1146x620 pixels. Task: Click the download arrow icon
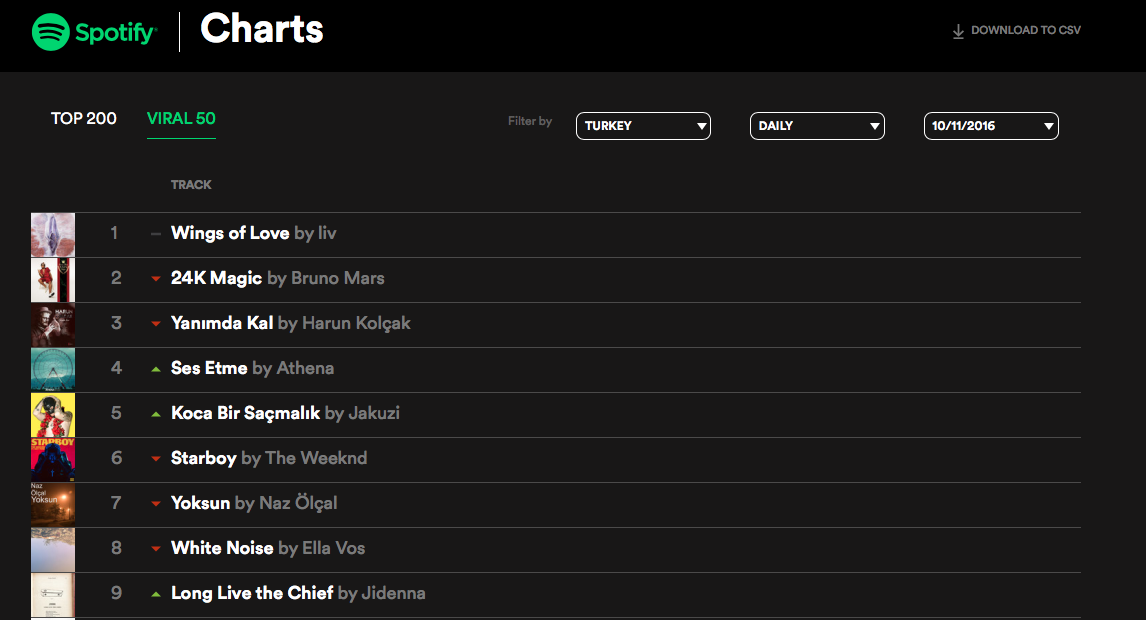pos(958,31)
